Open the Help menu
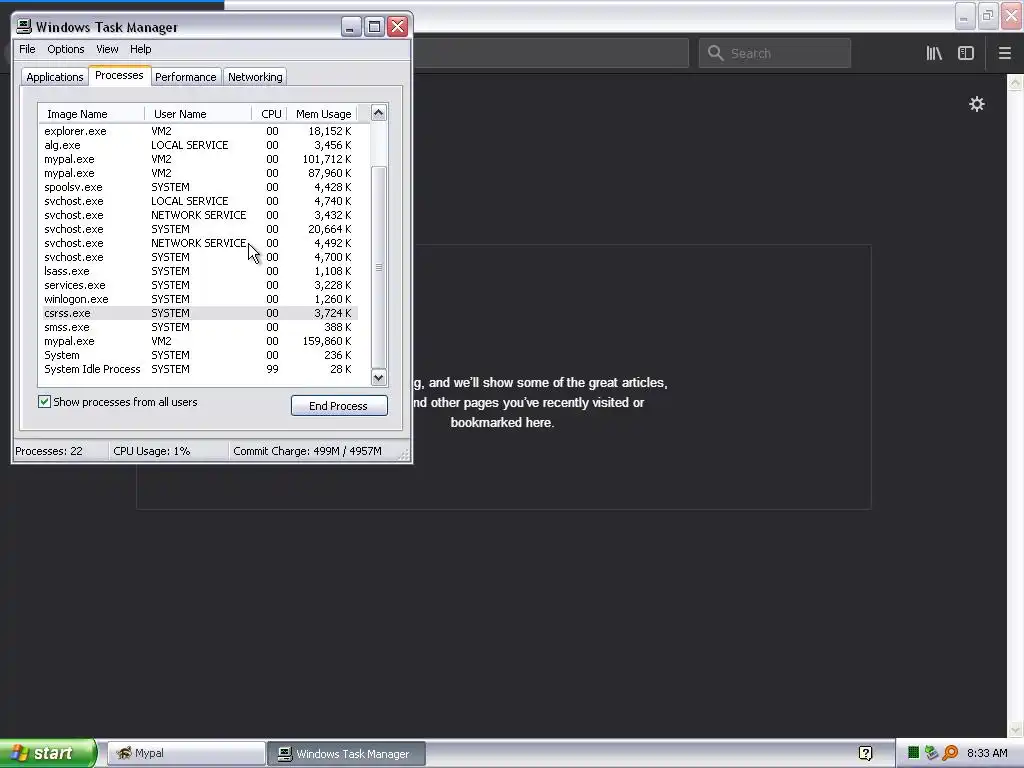This screenshot has width=1024, height=768. click(x=140, y=49)
